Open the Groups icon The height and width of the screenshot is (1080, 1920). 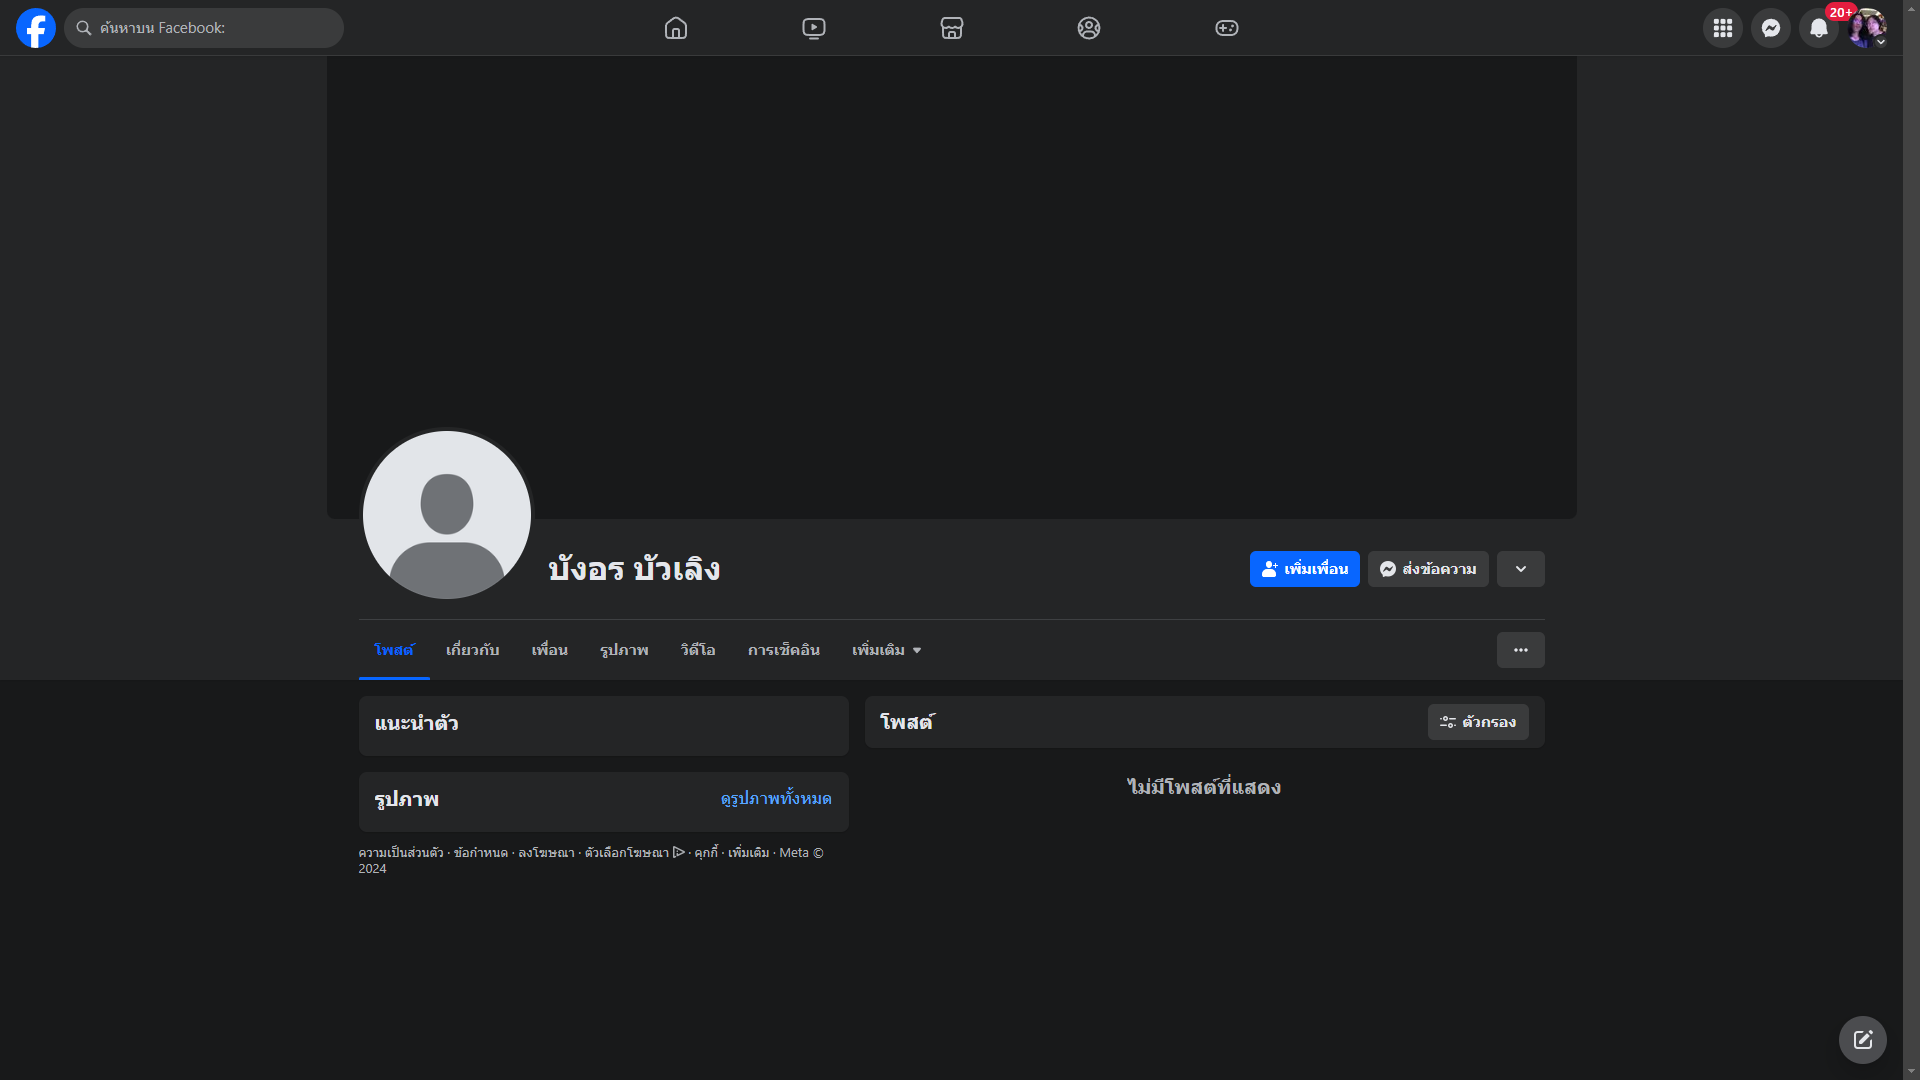click(x=1089, y=28)
